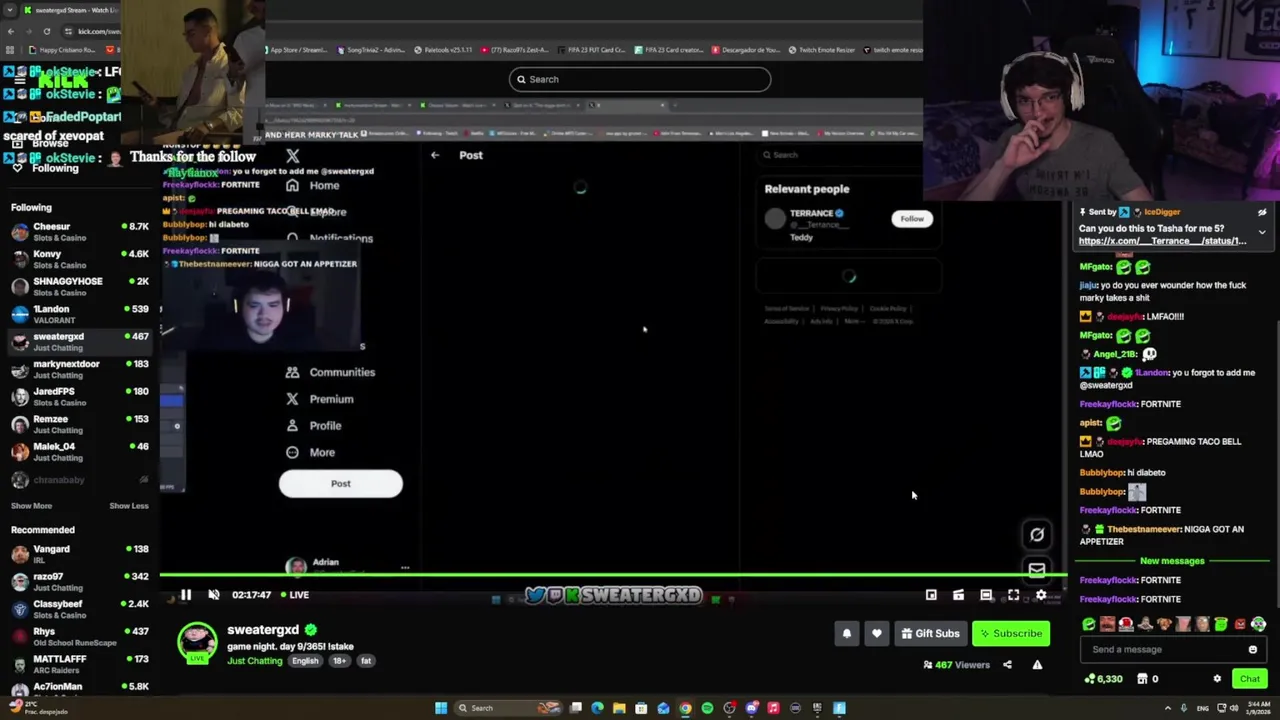Screen dimensions: 1280x720
Task: Open 1Landon VALORANT channel in sidebar
Action: tap(78, 314)
